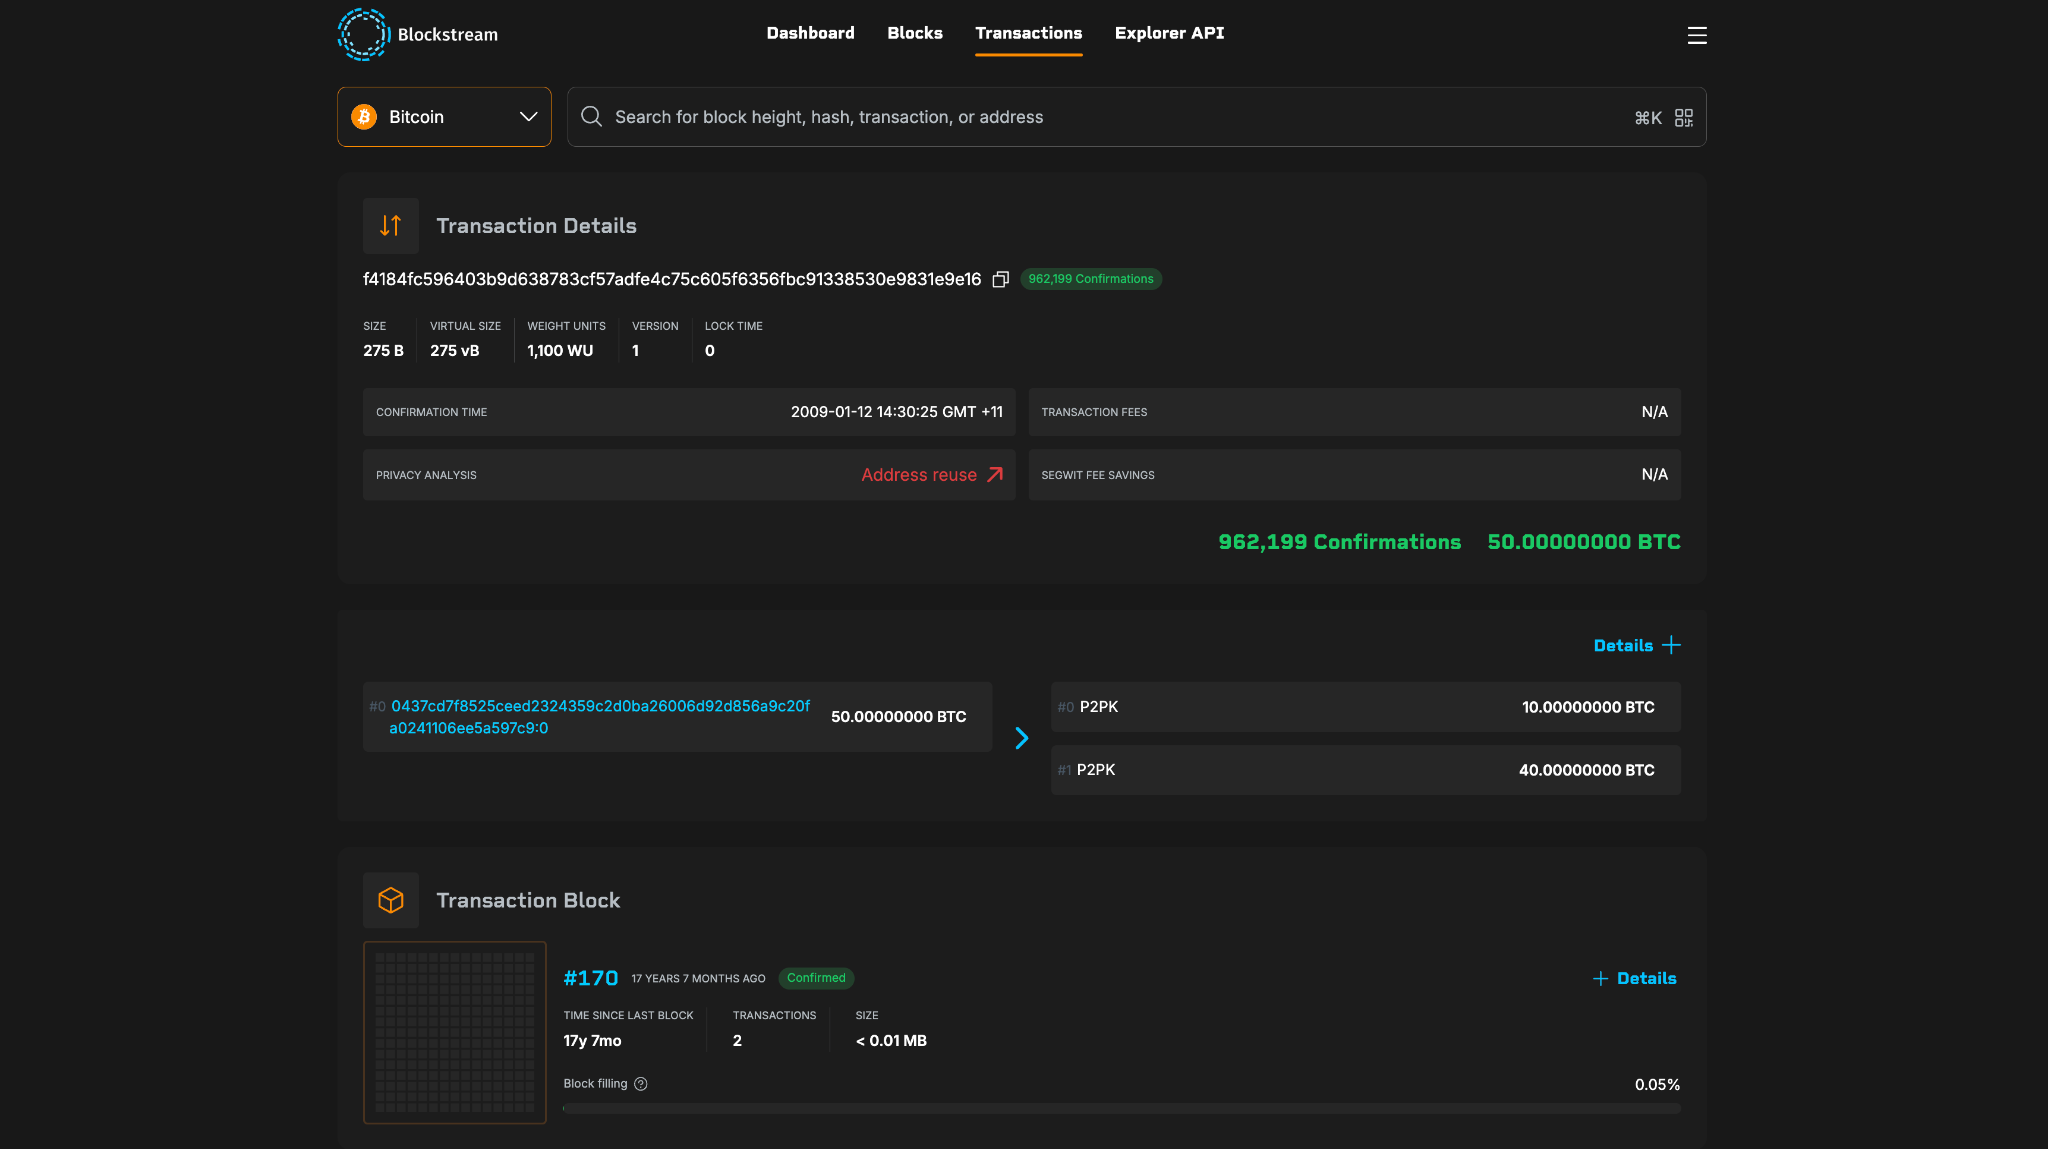The height and width of the screenshot is (1149, 2048).
Task: Click the input amount 50.00000000 BTC
Action: coord(898,717)
